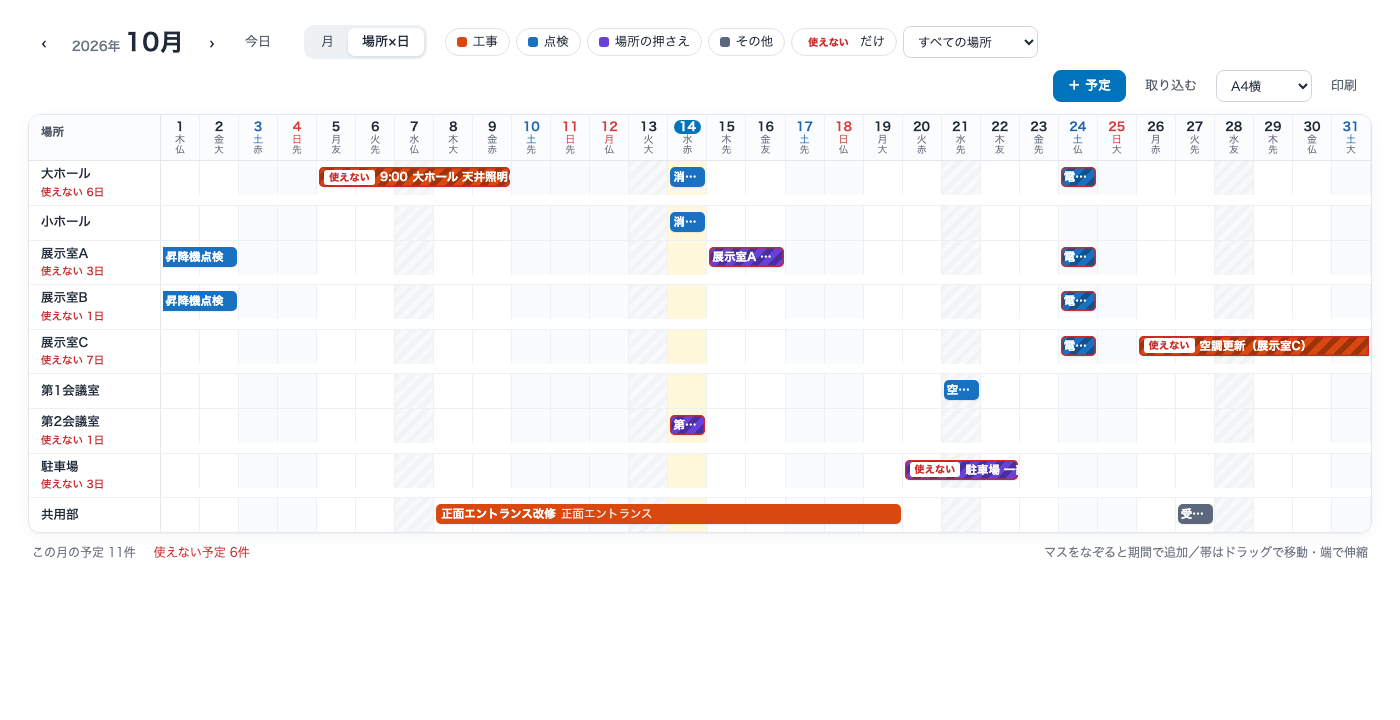The width and height of the screenshot is (1400, 720).
Task: Select the day 31 column header
Action: (1351, 137)
